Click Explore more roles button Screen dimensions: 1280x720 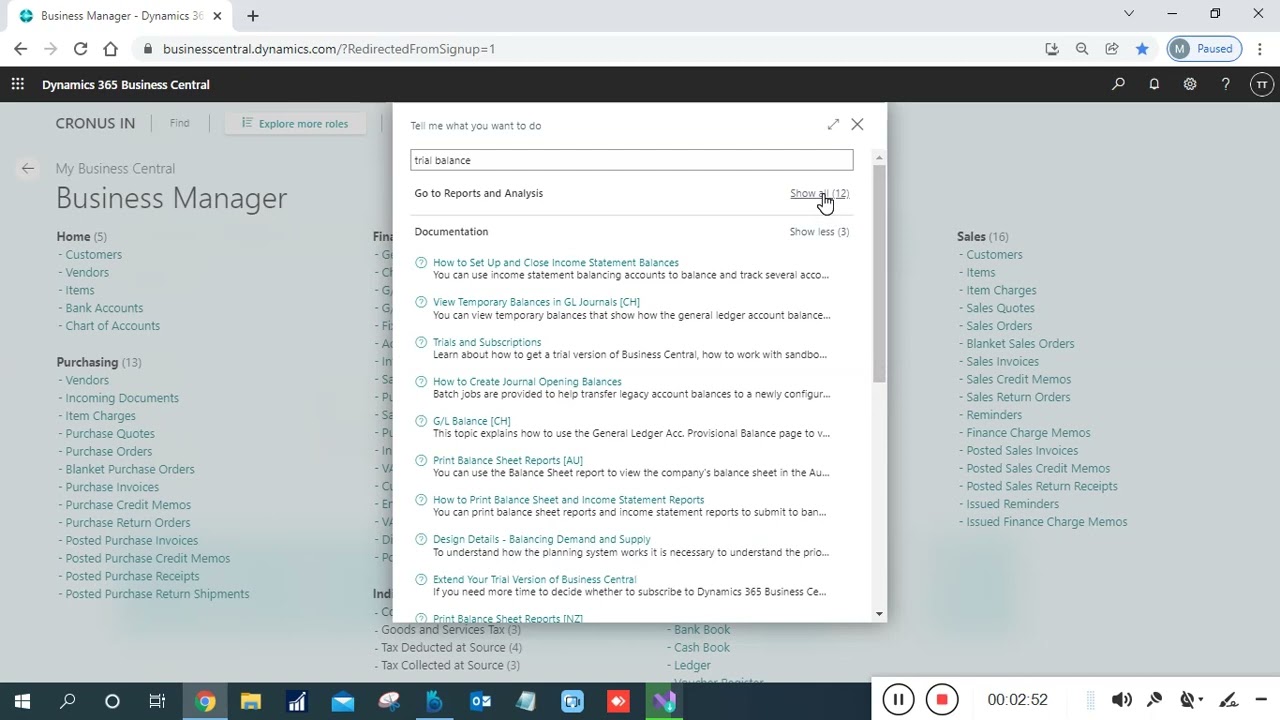pos(294,124)
